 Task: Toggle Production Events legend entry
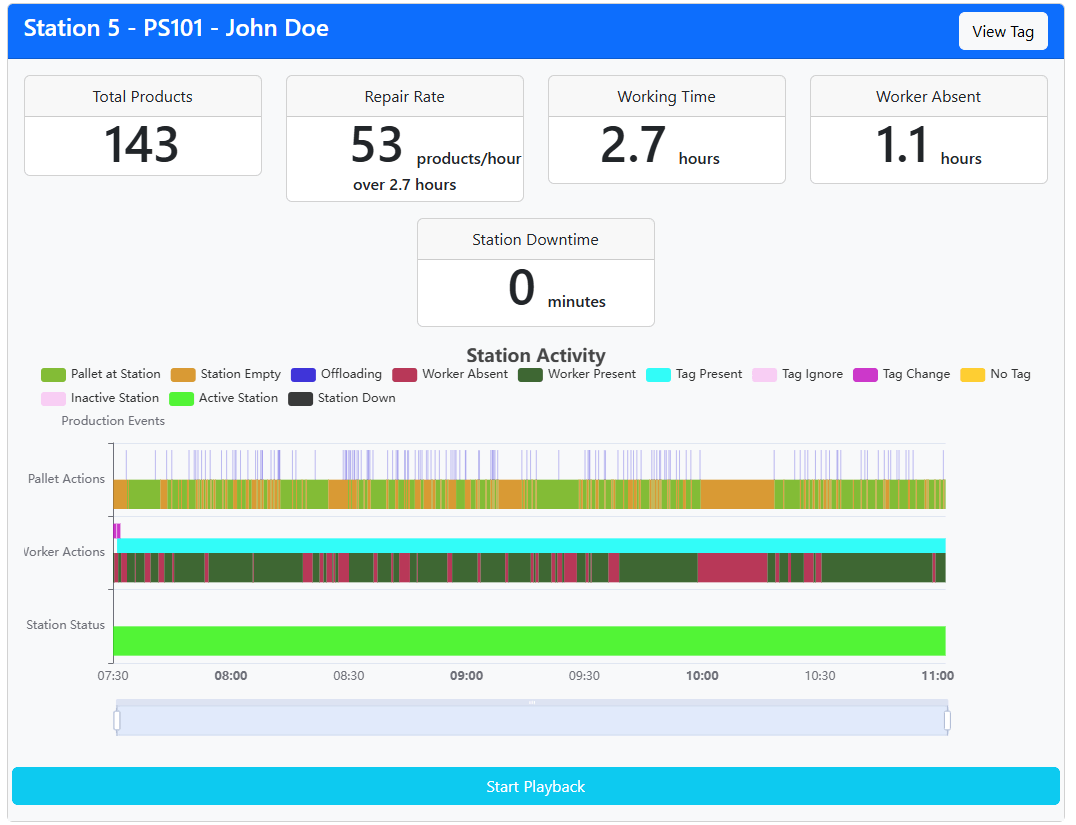click(x=113, y=421)
